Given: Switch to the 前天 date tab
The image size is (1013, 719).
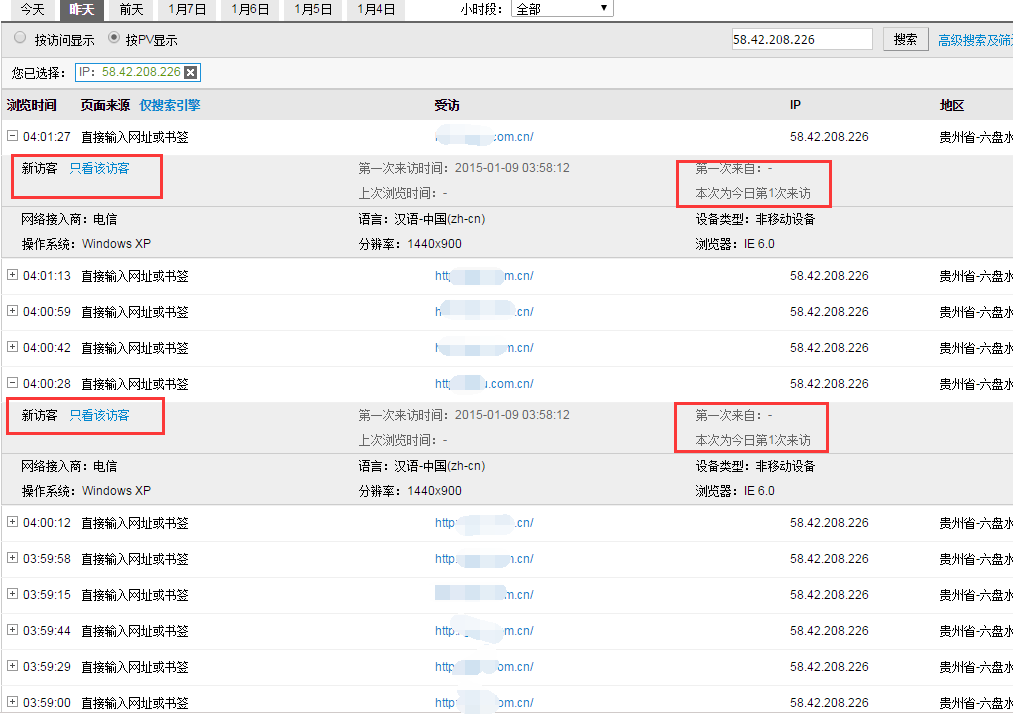Looking at the screenshot, I should tap(131, 9).
